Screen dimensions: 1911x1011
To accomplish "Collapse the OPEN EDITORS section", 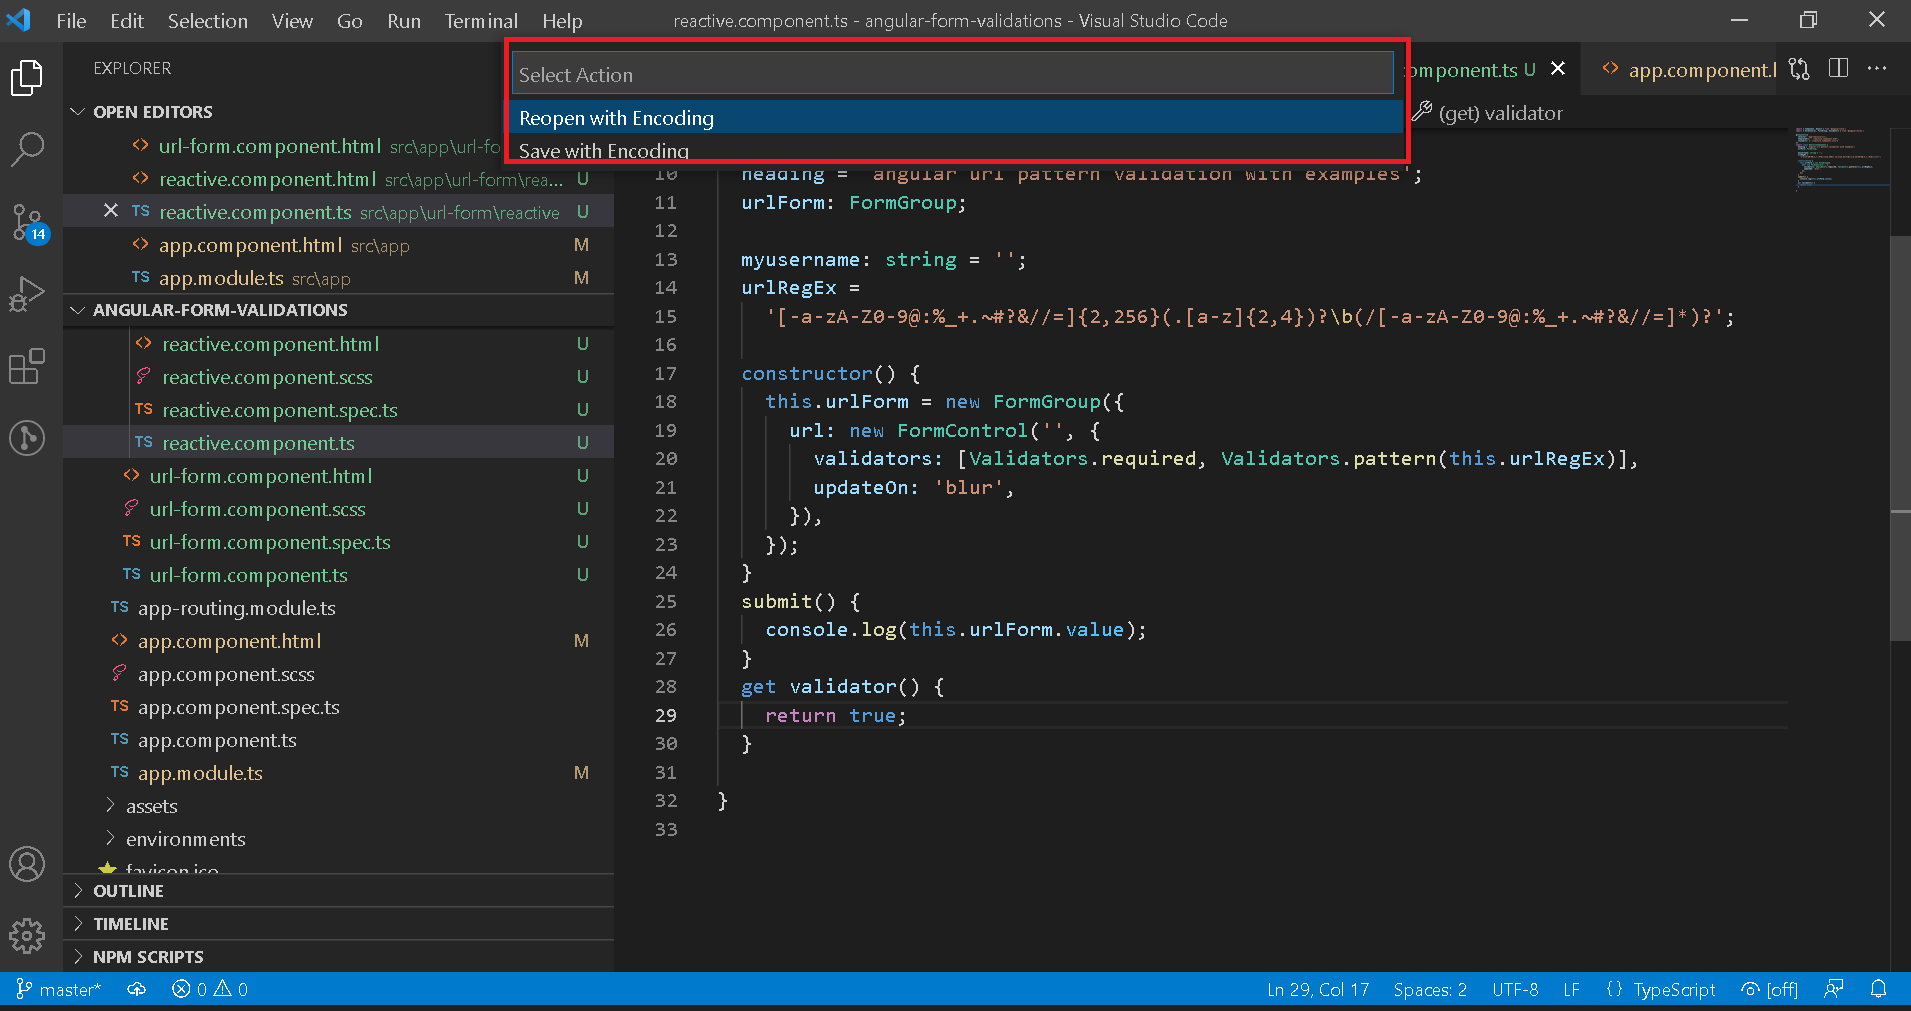I will 141,111.
